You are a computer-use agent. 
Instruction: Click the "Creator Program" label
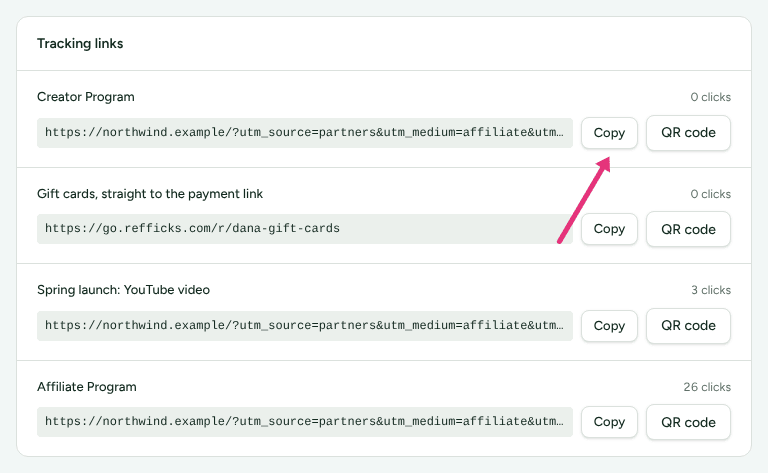click(x=86, y=97)
